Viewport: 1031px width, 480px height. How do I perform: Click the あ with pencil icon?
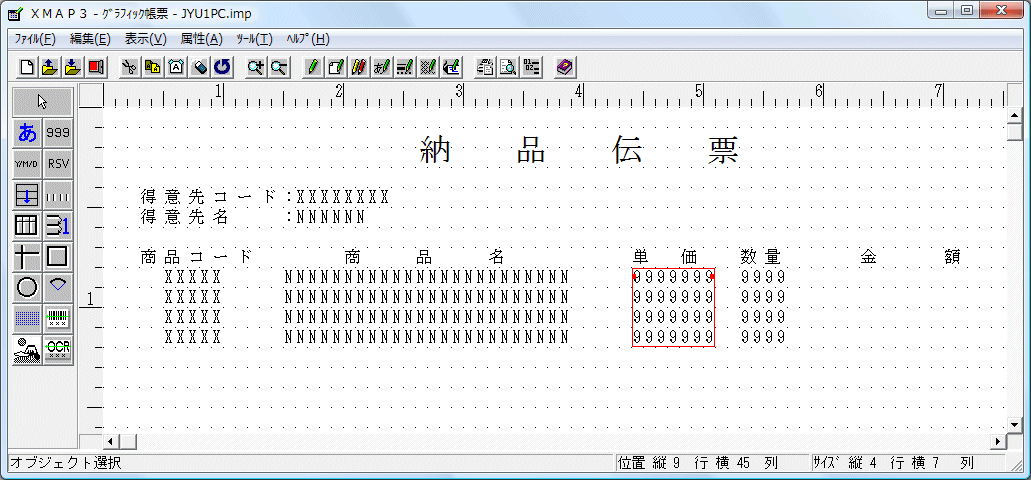point(381,66)
